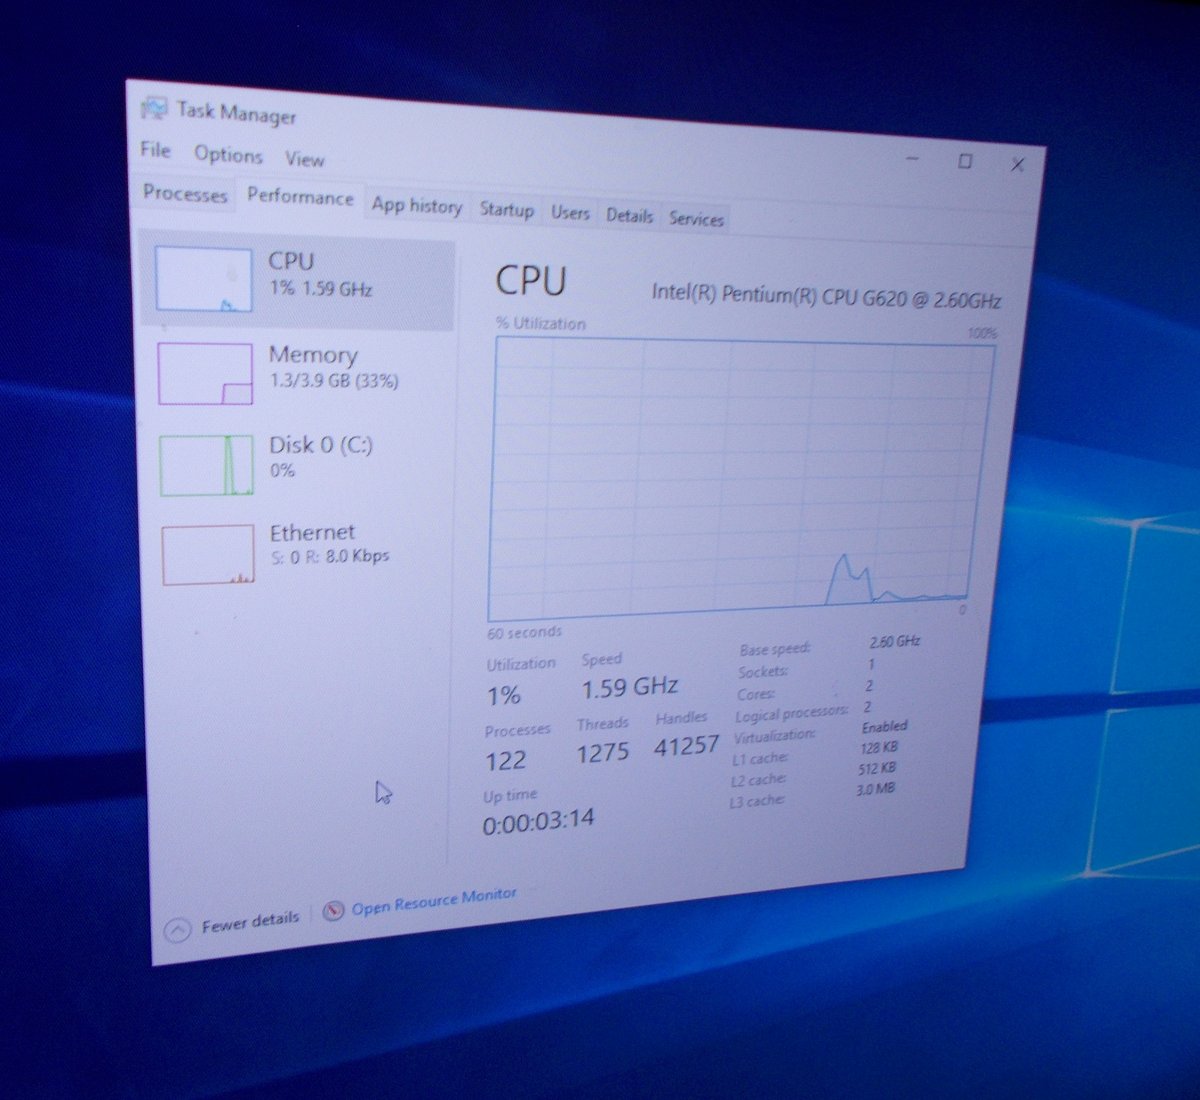Select the Disk 0 (C:) graph thumbnail
Screen dimensions: 1200x1100
coord(206,464)
